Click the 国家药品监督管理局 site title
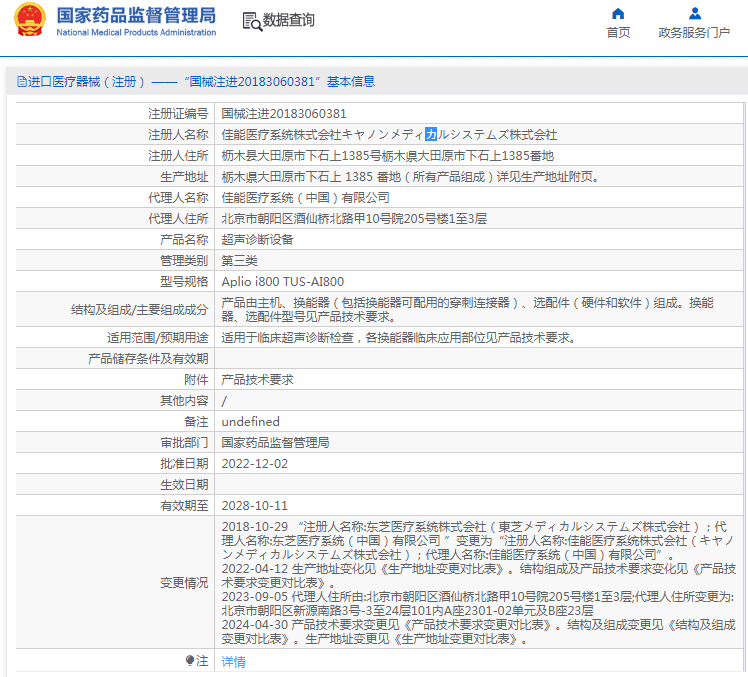The width and height of the screenshot is (748, 677). pyautogui.click(x=135, y=15)
